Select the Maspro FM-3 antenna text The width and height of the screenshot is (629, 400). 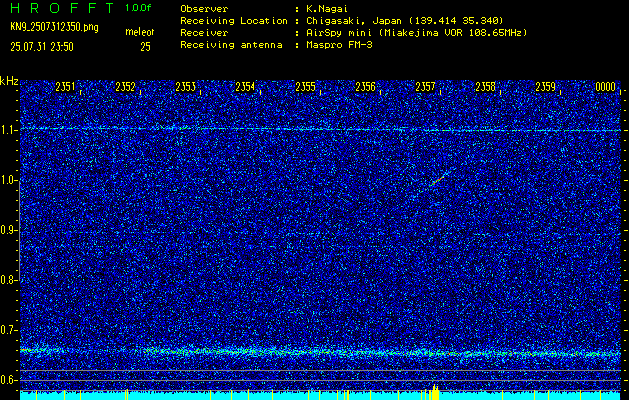pyautogui.click(x=339, y=45)
